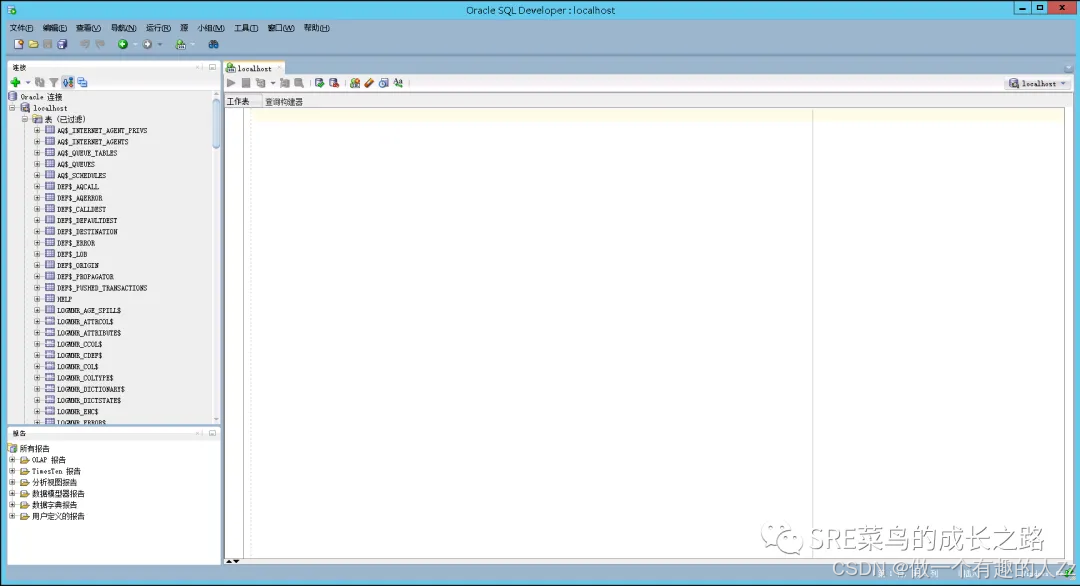1080x586 pixels.
Task: Expand the DEF$_ERROR table node
Action: point(37,243)
